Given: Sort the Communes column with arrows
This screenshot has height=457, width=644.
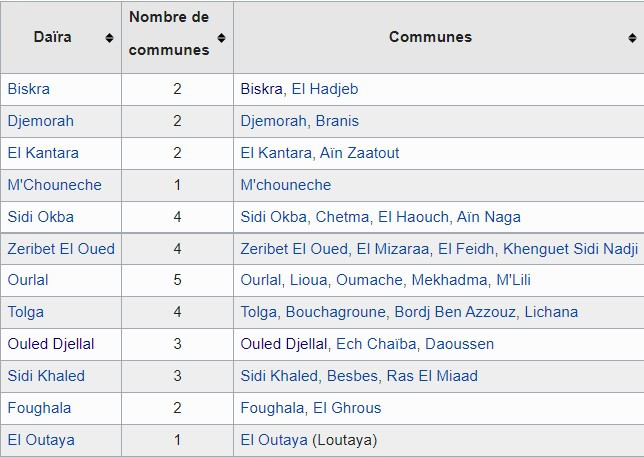Looking at the screenshot, I should coord(632,38).
